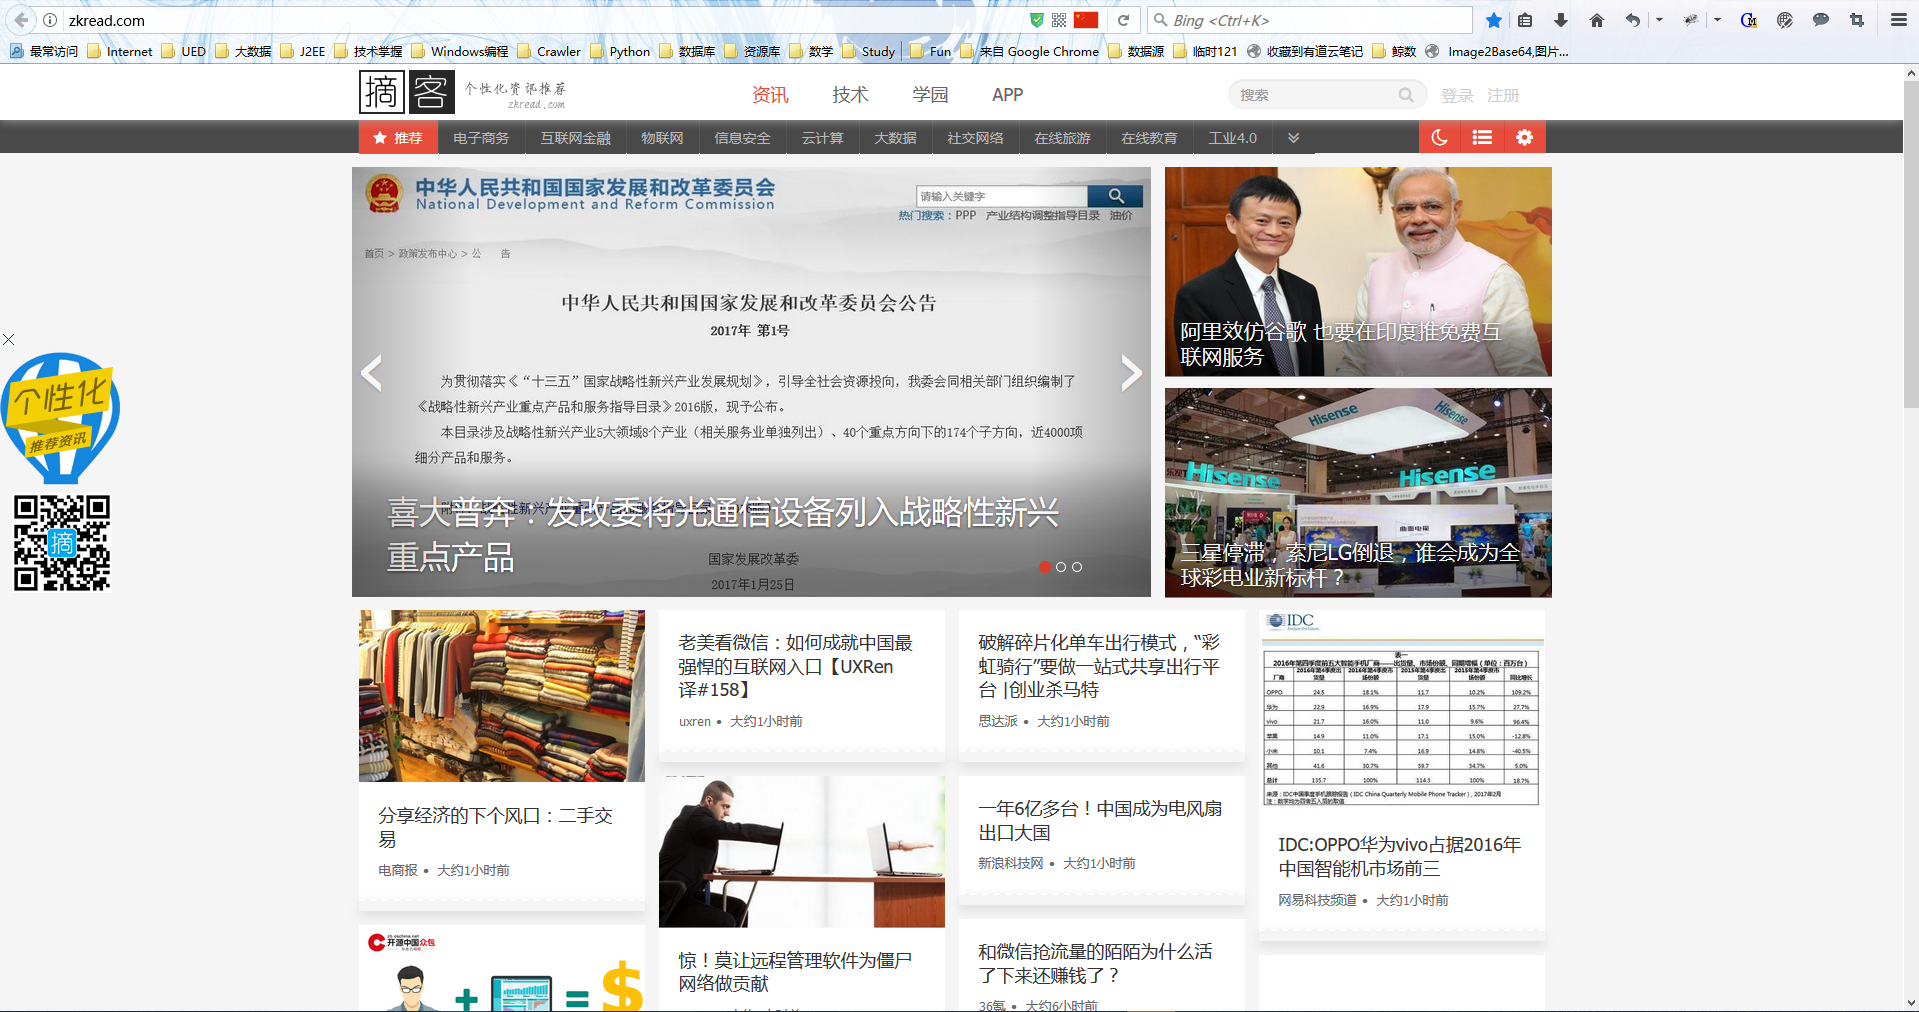
Task: Select the 电子商务 category tab
Action: [x=481, y=138]
